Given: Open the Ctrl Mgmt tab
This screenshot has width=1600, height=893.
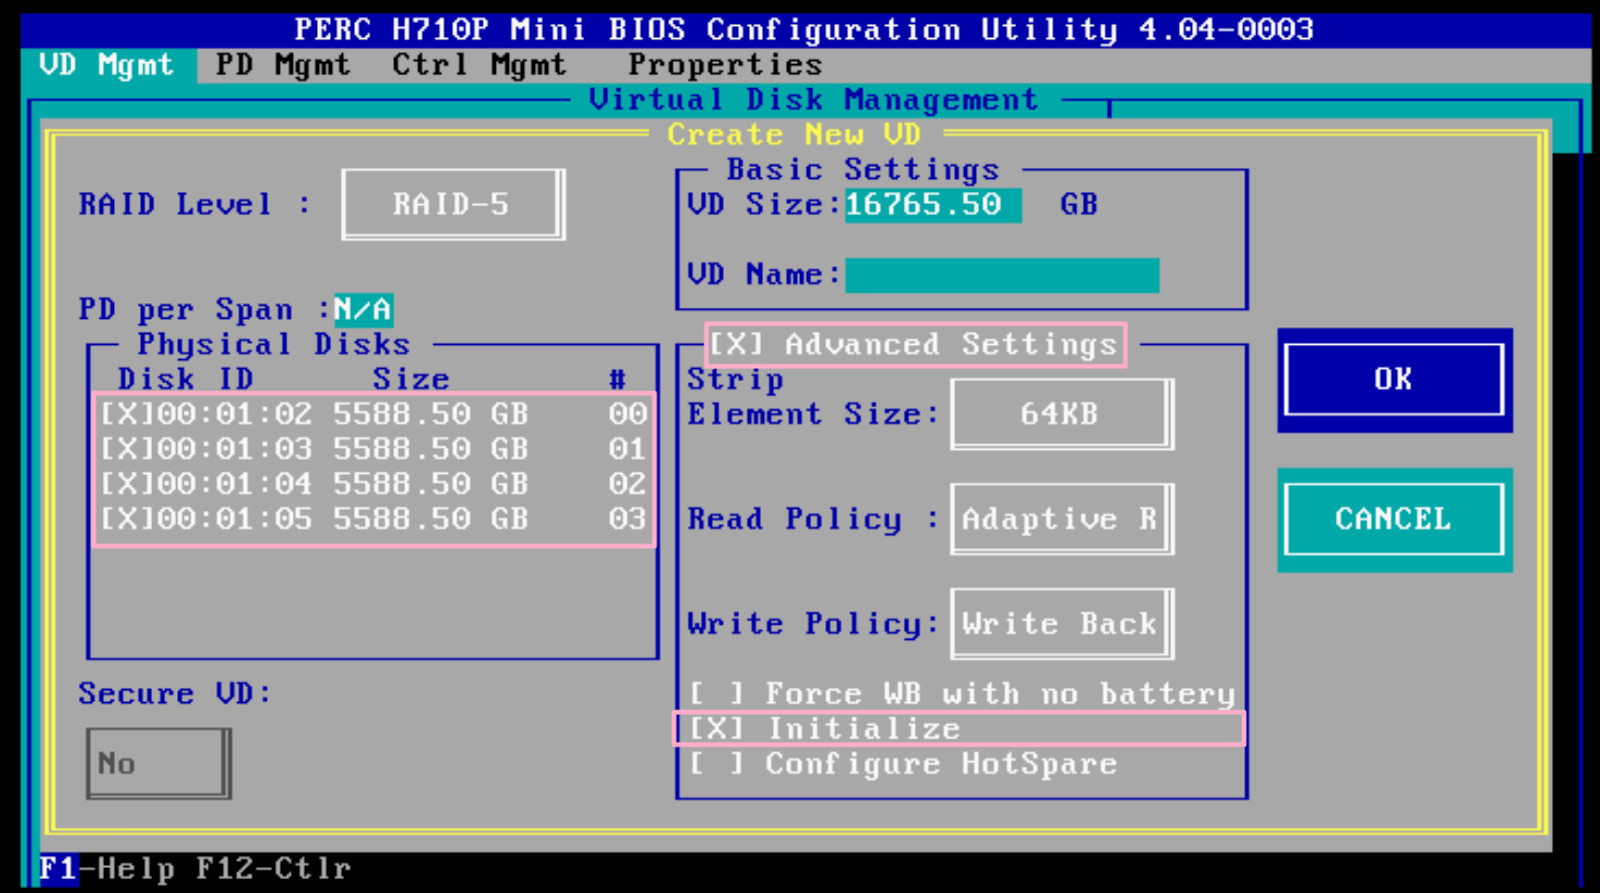Looking at the screenshot, I should (x=479, y=65).
